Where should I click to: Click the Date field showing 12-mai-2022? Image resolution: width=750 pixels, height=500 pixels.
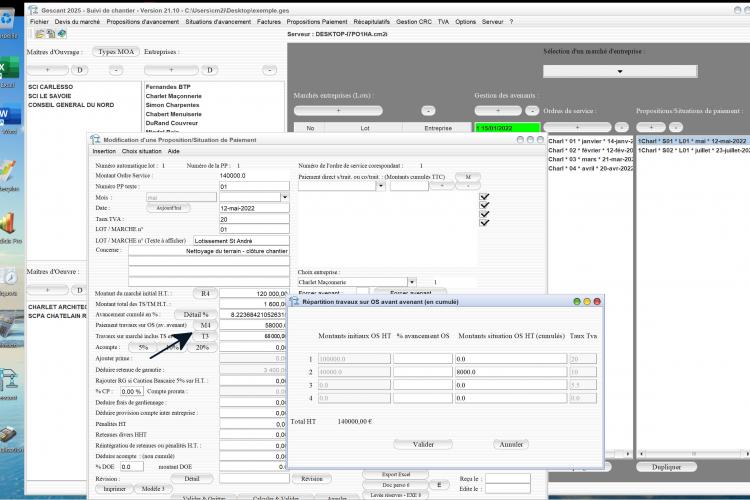coord(254,208)
